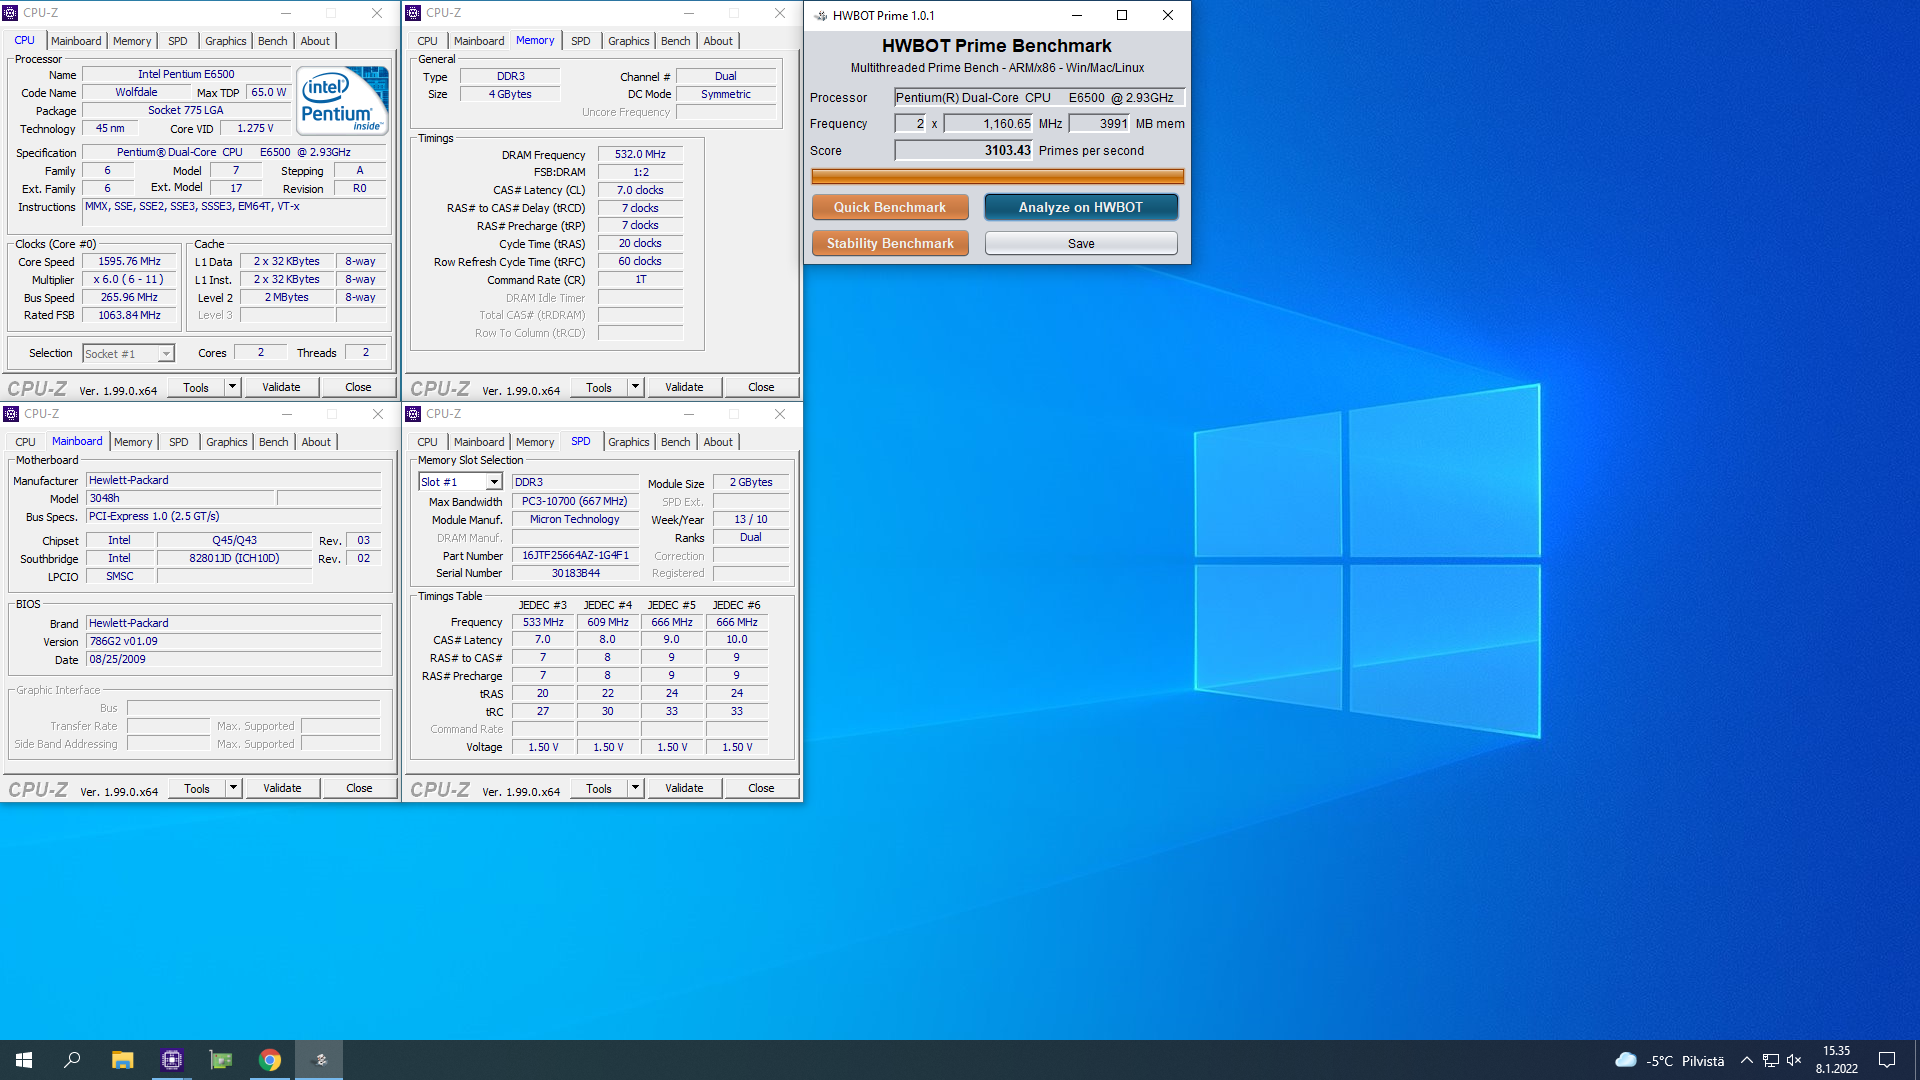
Task: Open Bench tab in CPU window
Action: click(272, 41)
